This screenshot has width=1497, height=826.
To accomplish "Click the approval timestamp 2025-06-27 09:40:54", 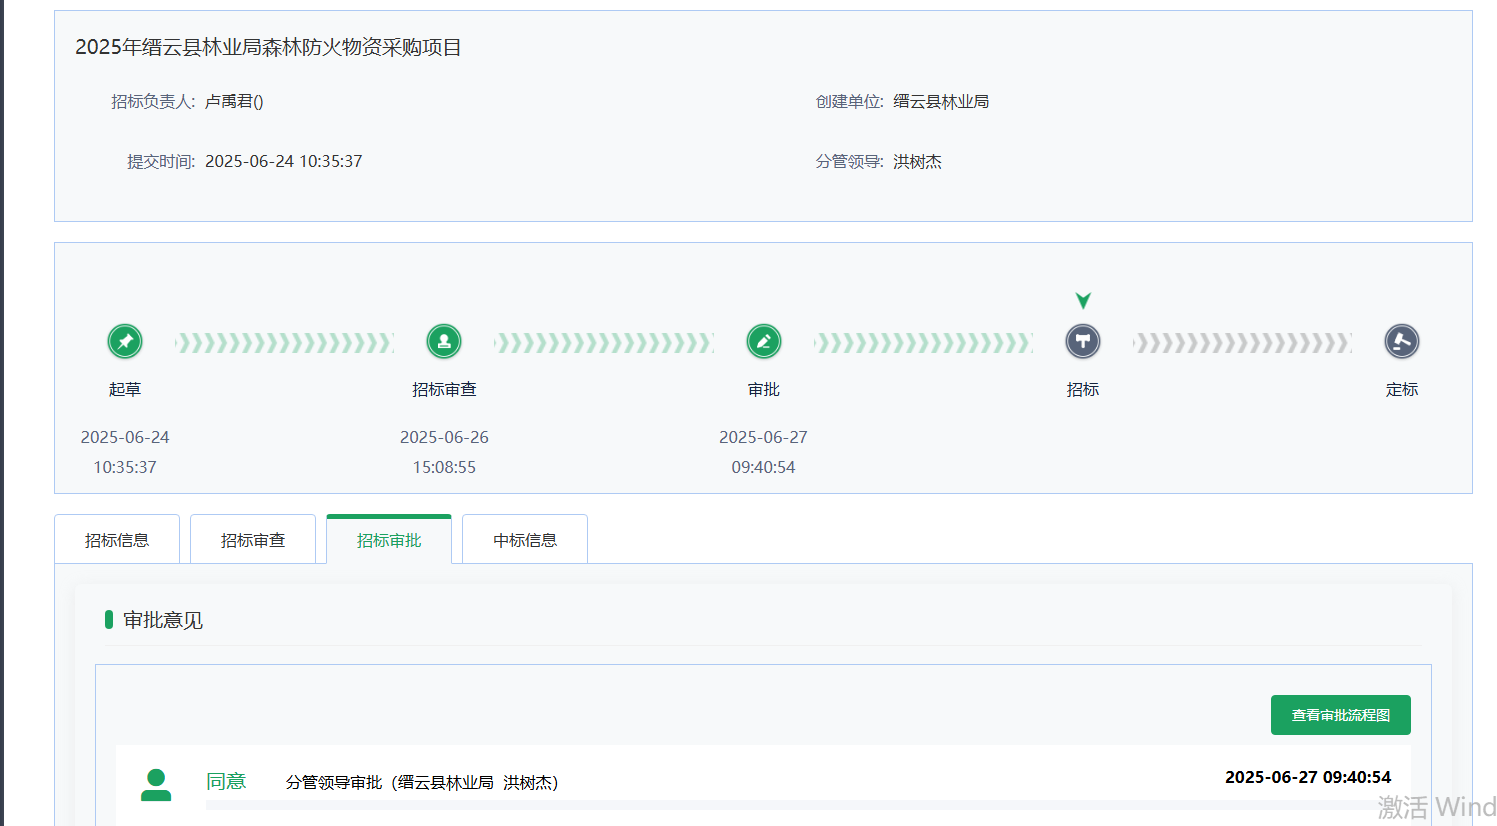I will [1308, 777].
